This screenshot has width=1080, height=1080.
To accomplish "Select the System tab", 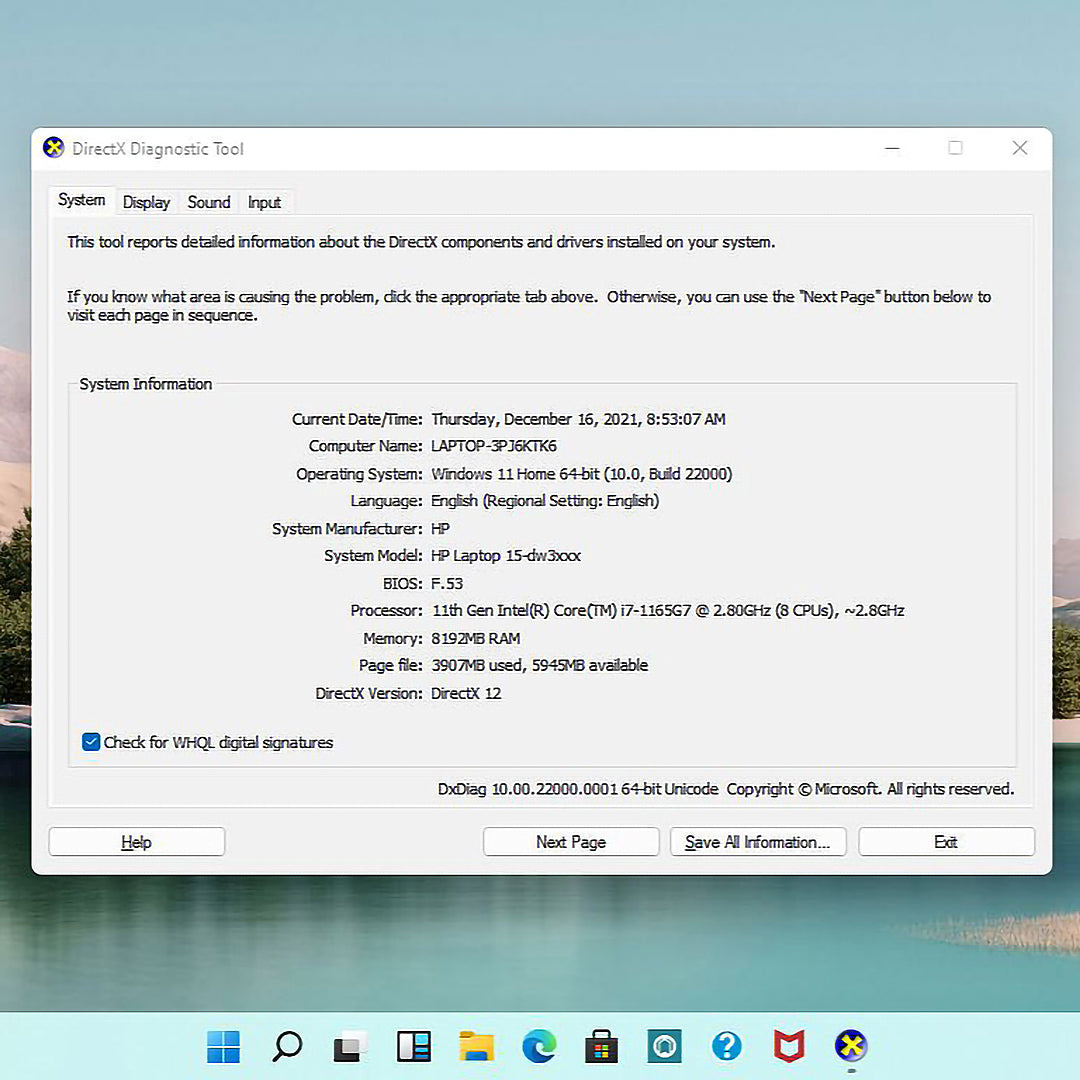I will [81, 200].
